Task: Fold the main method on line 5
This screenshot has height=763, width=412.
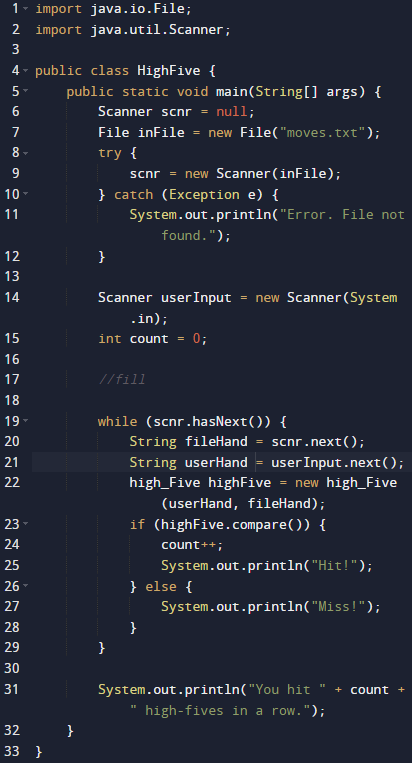Action: 25,91
